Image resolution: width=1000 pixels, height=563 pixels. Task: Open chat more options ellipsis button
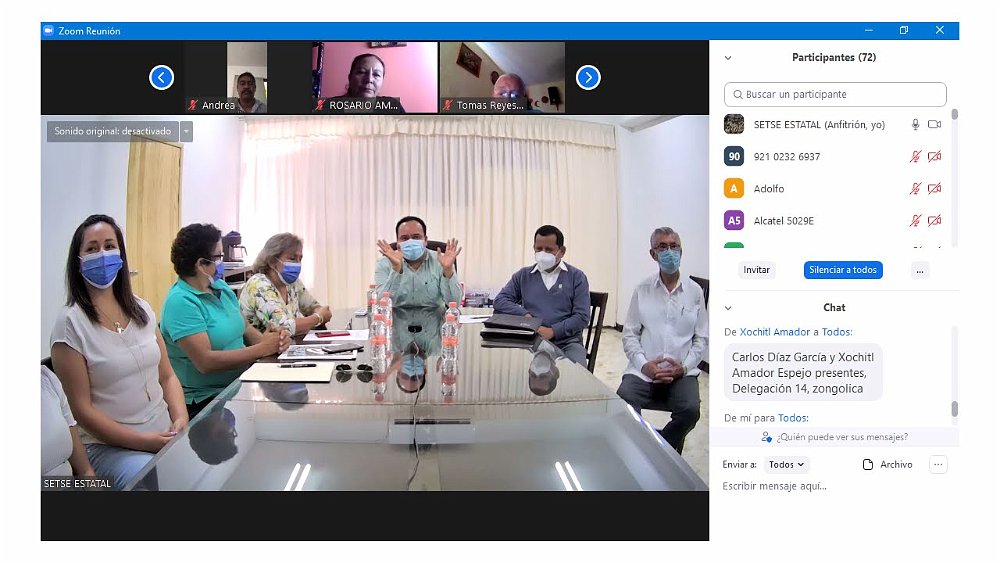[x=937, y=464]
